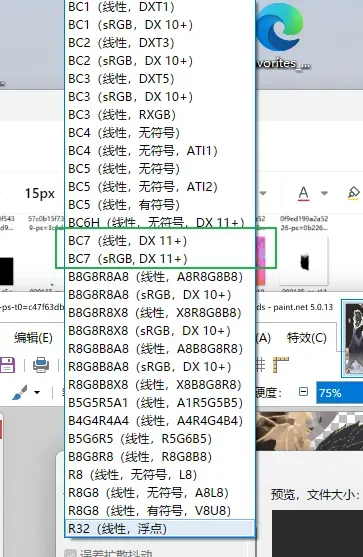
Task: Open the black blob file thumbnail
Action: click(304, 261)
